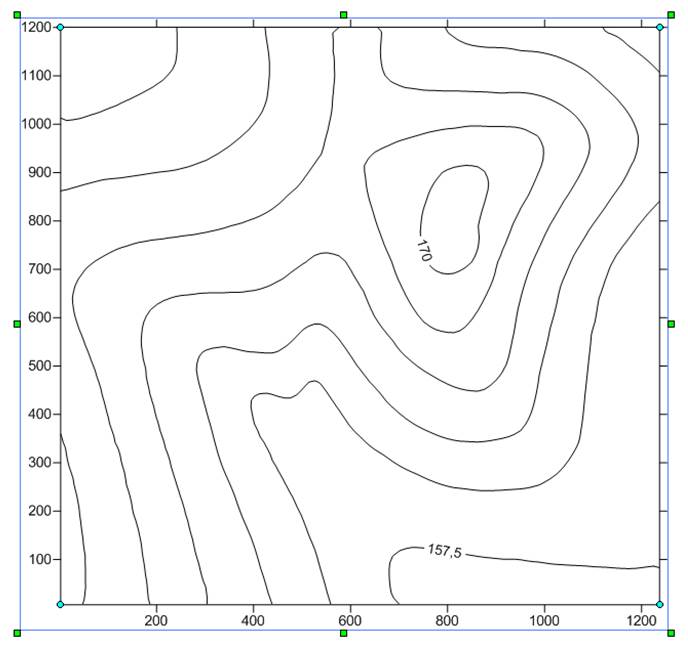Click the cyan circle at the map's bottom-left corner

[61, 604]
